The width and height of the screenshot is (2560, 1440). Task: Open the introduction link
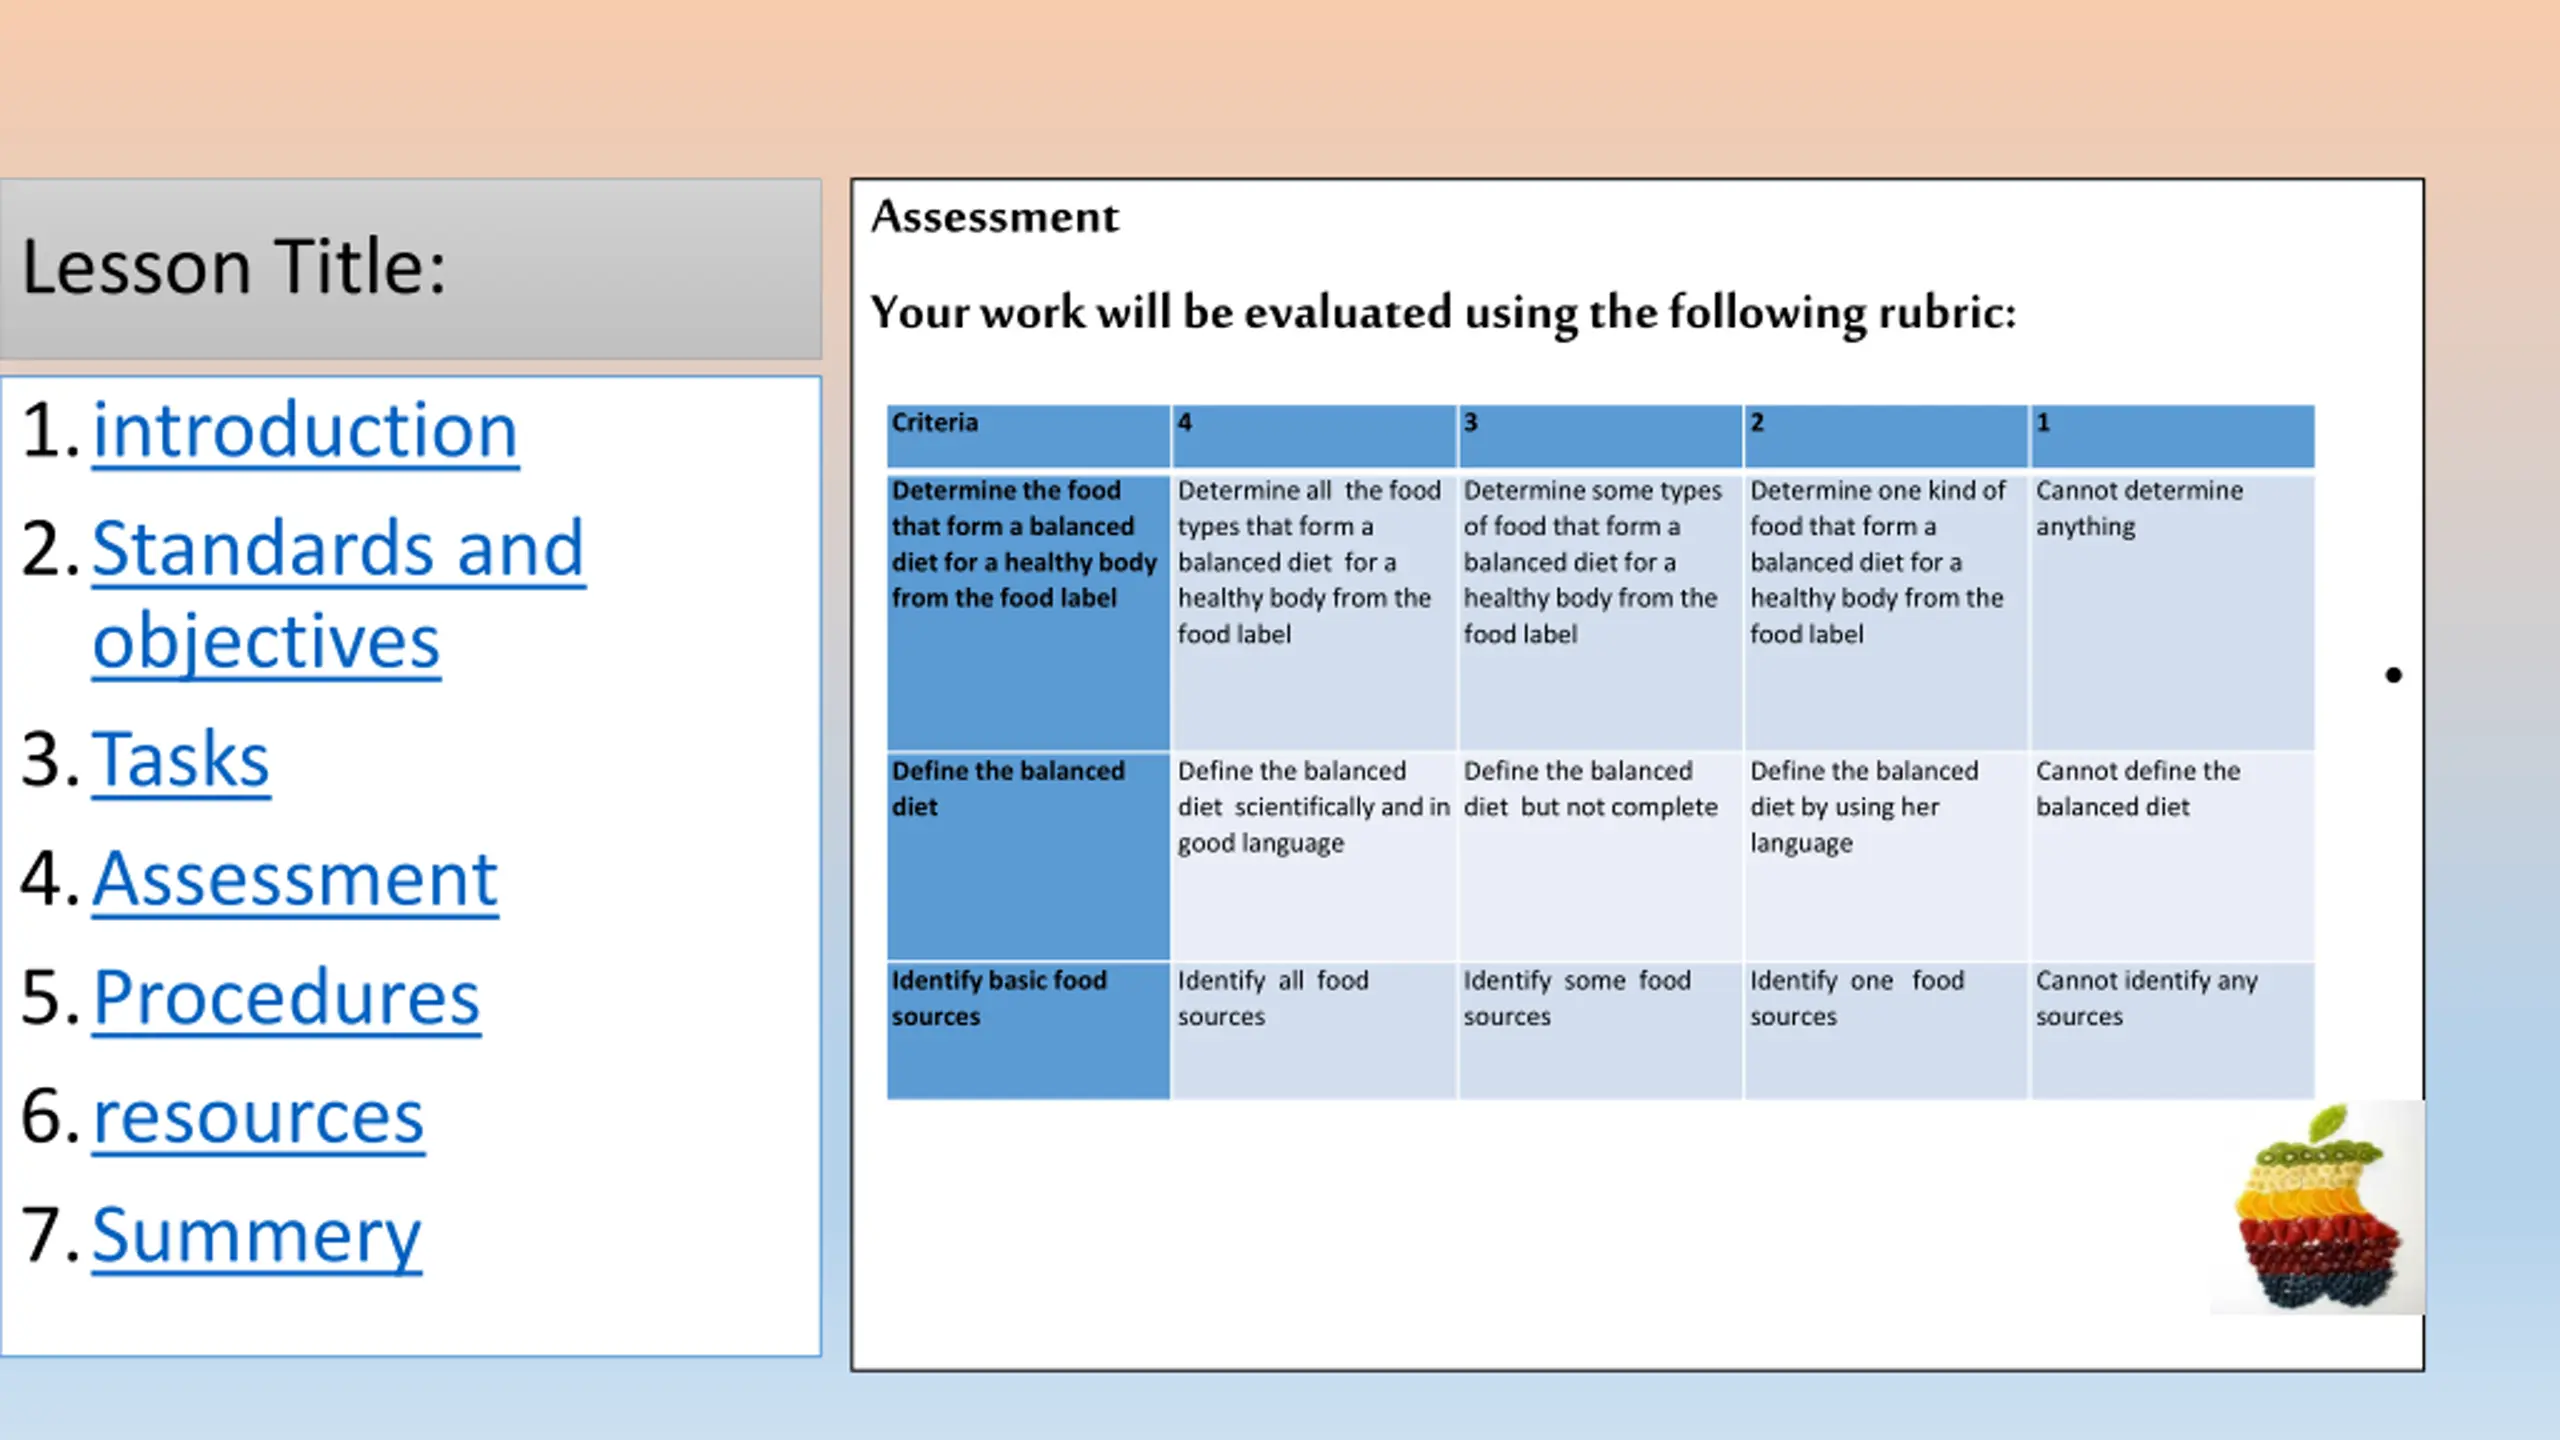(305, 430)
